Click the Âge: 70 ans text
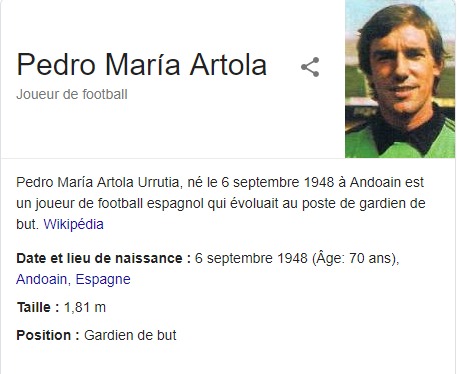The height and width of the screenshot is (374, 457). pyautogui.click(x=354, y=258)
